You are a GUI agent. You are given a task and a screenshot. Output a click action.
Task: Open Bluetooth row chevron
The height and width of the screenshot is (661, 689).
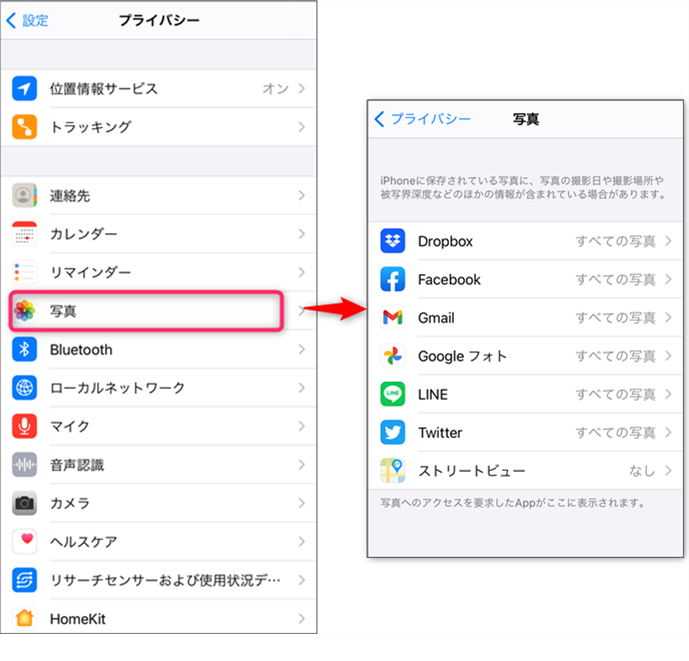[301, 349]
